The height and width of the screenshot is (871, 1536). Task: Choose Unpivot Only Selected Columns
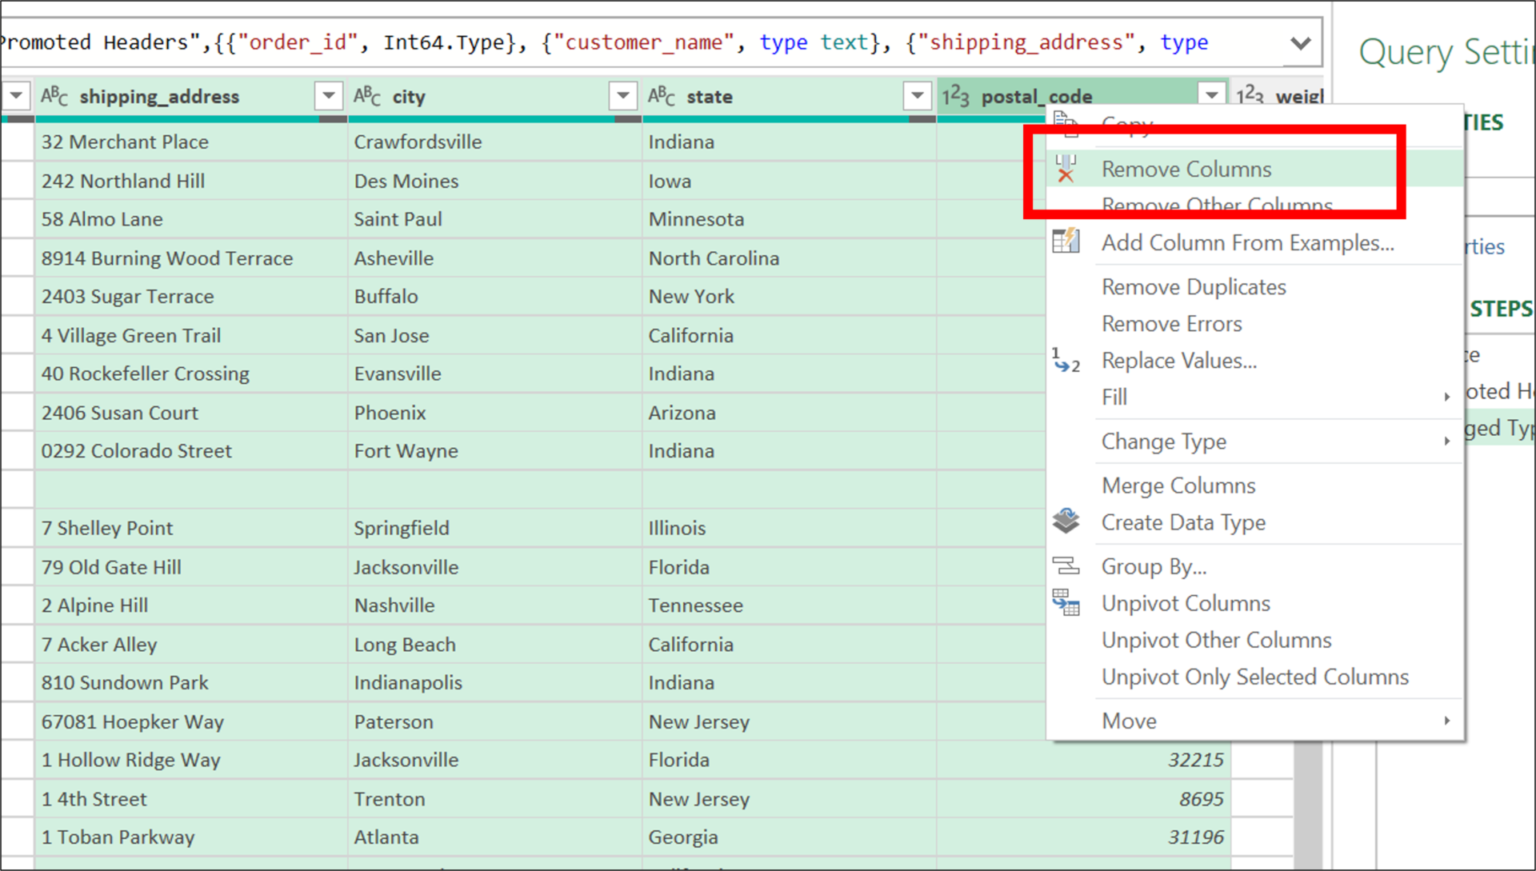tap(1254, 677)
